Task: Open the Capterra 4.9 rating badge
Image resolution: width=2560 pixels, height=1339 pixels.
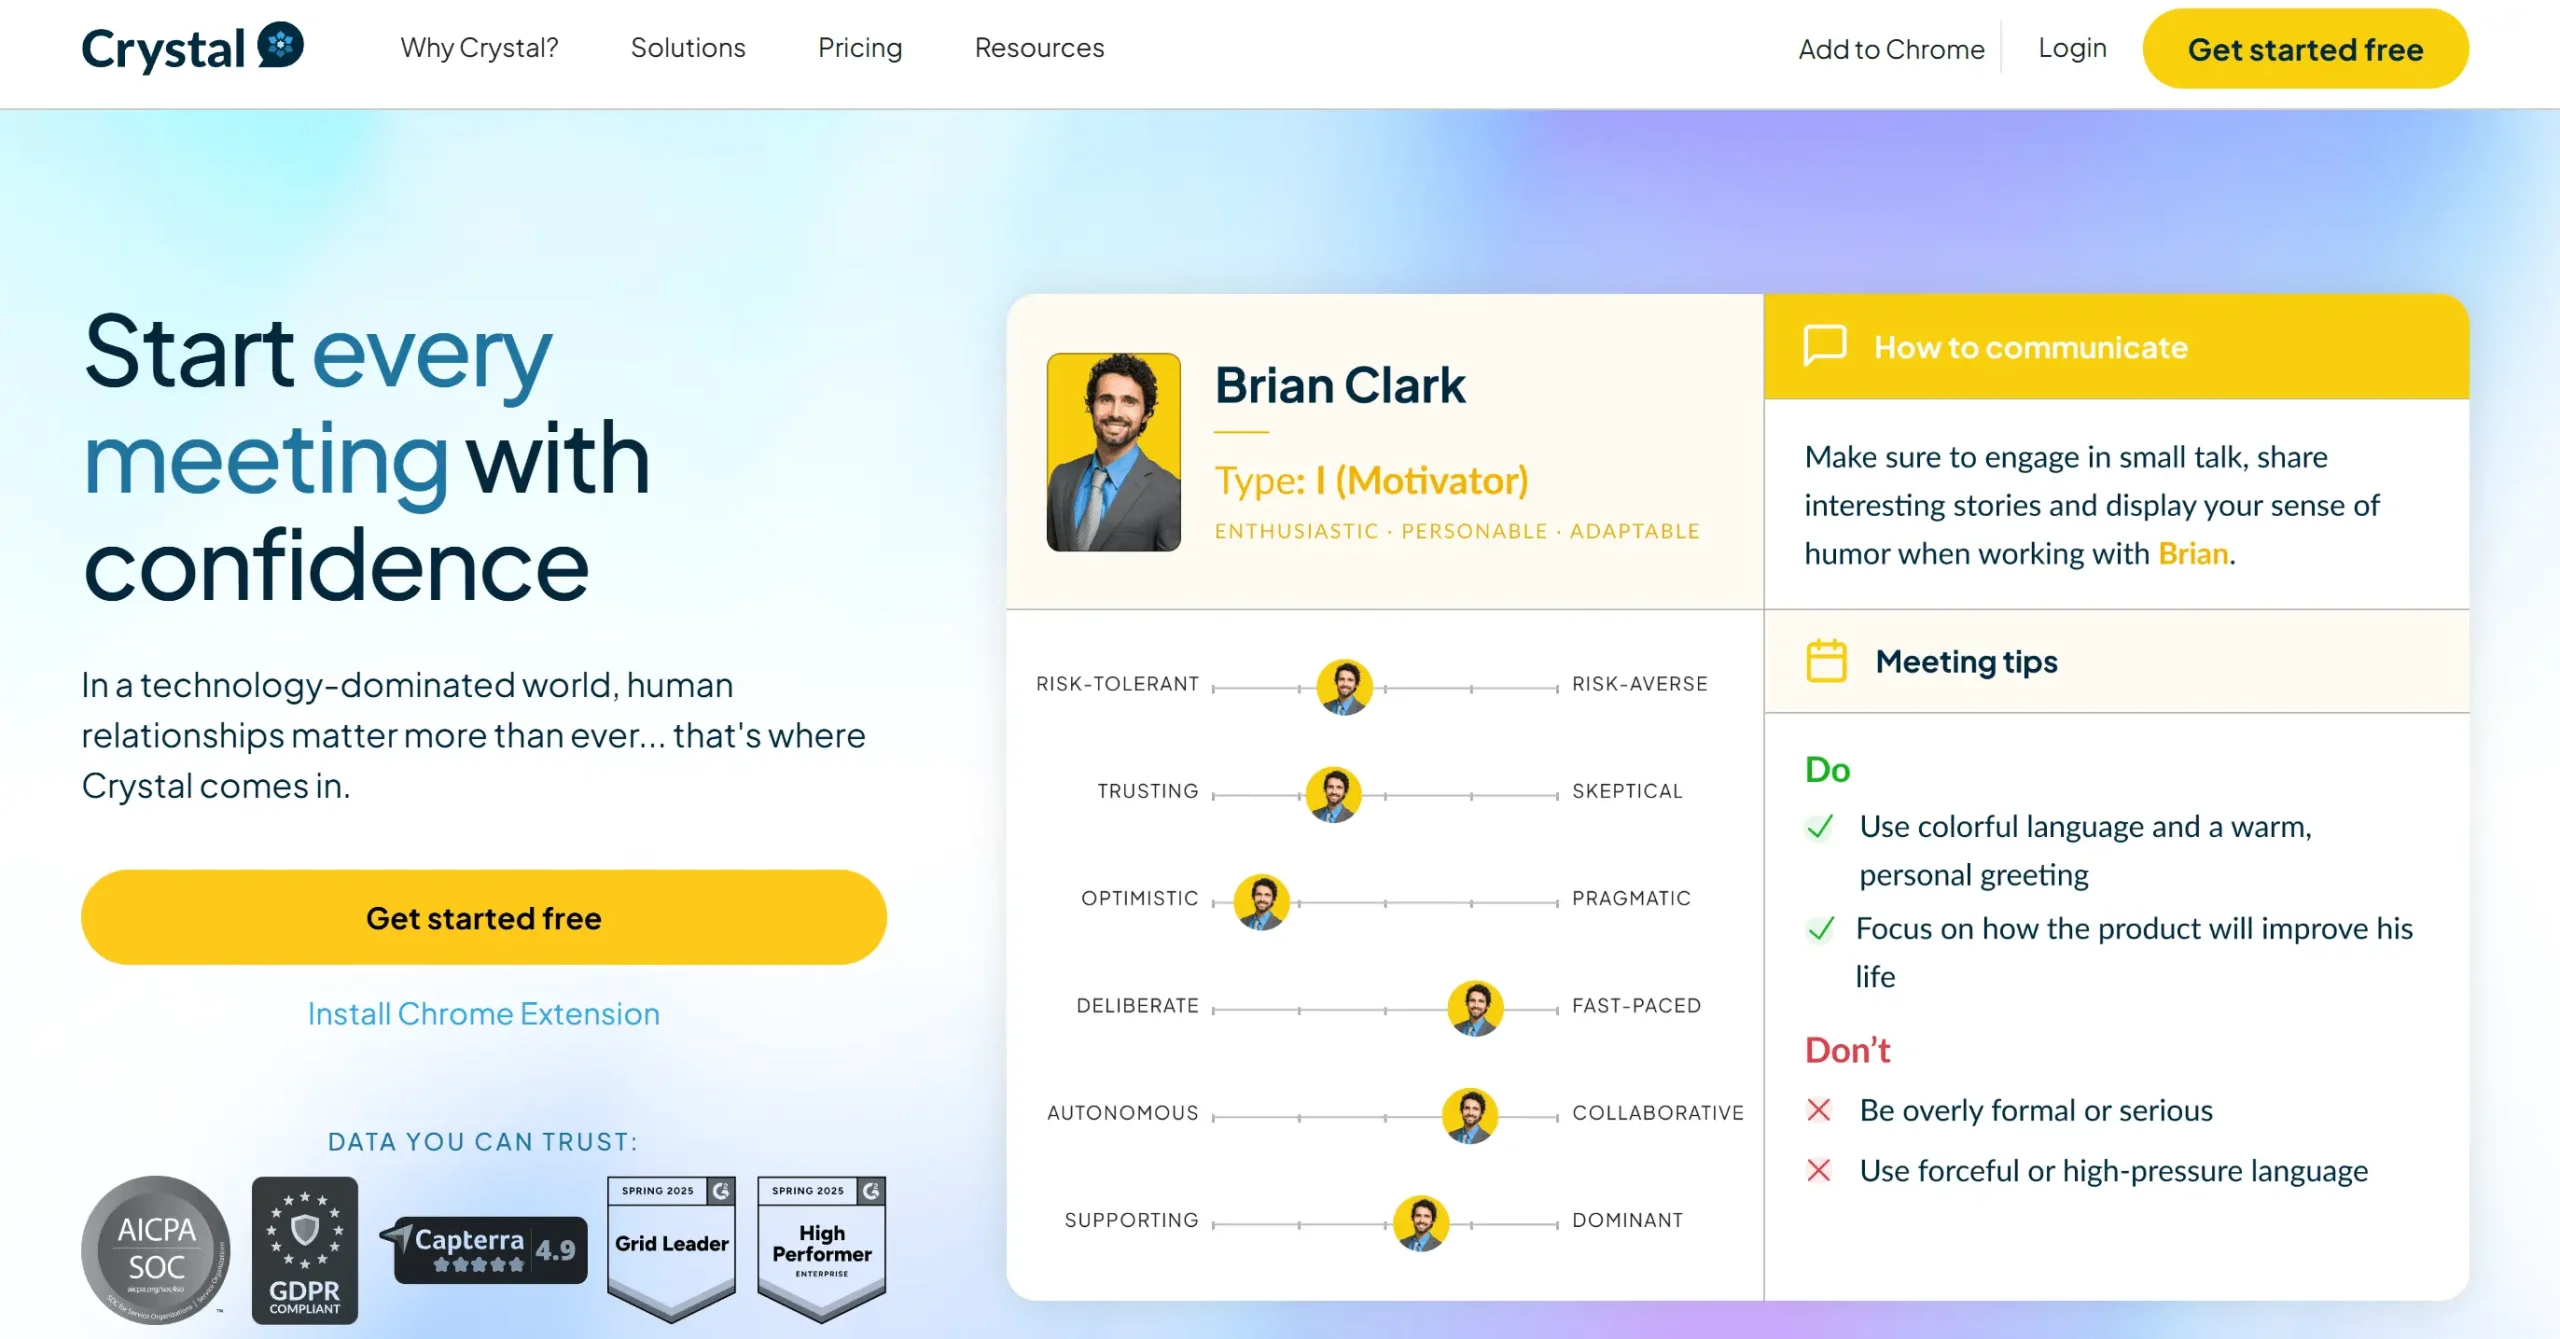Action: 483,1249
